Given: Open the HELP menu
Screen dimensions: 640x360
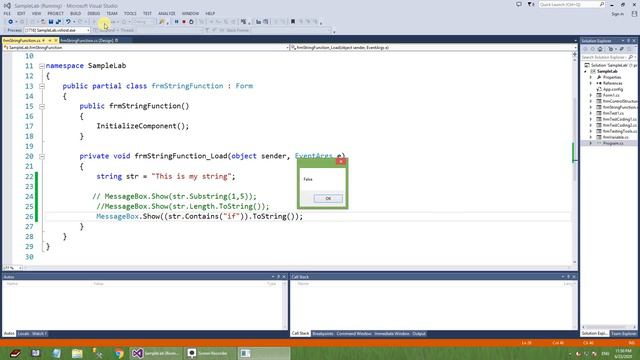Looking at the screenshot, I should pyautogui.click(x=210, y=13).
